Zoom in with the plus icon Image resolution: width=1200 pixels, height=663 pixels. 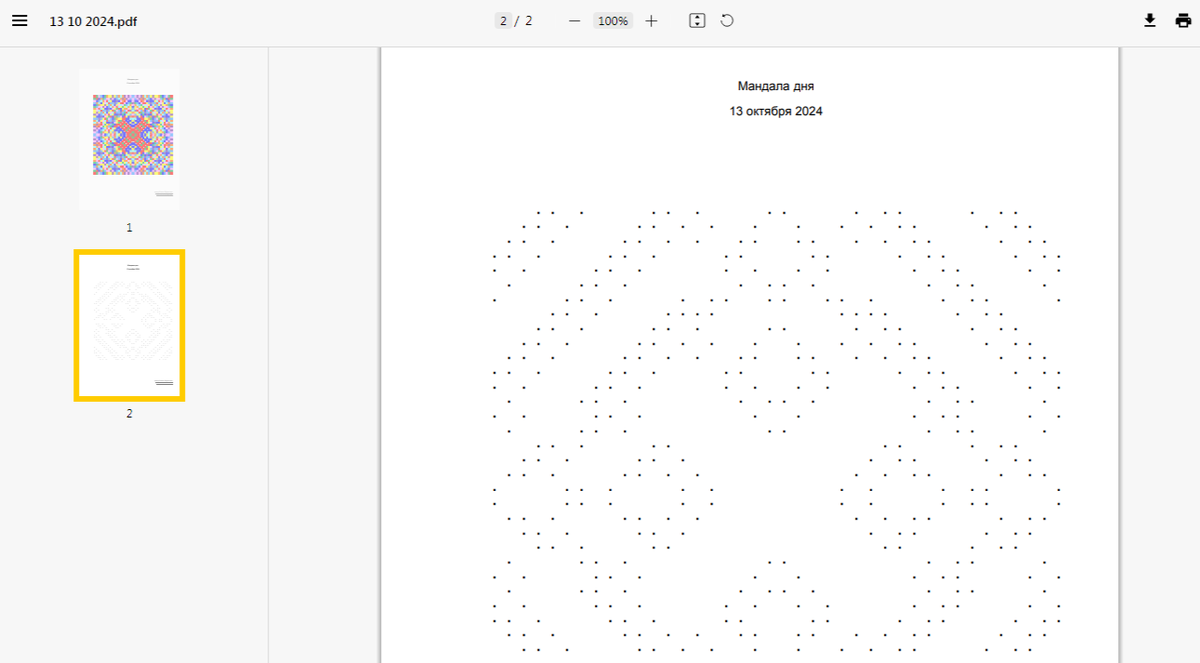point(651,21)
